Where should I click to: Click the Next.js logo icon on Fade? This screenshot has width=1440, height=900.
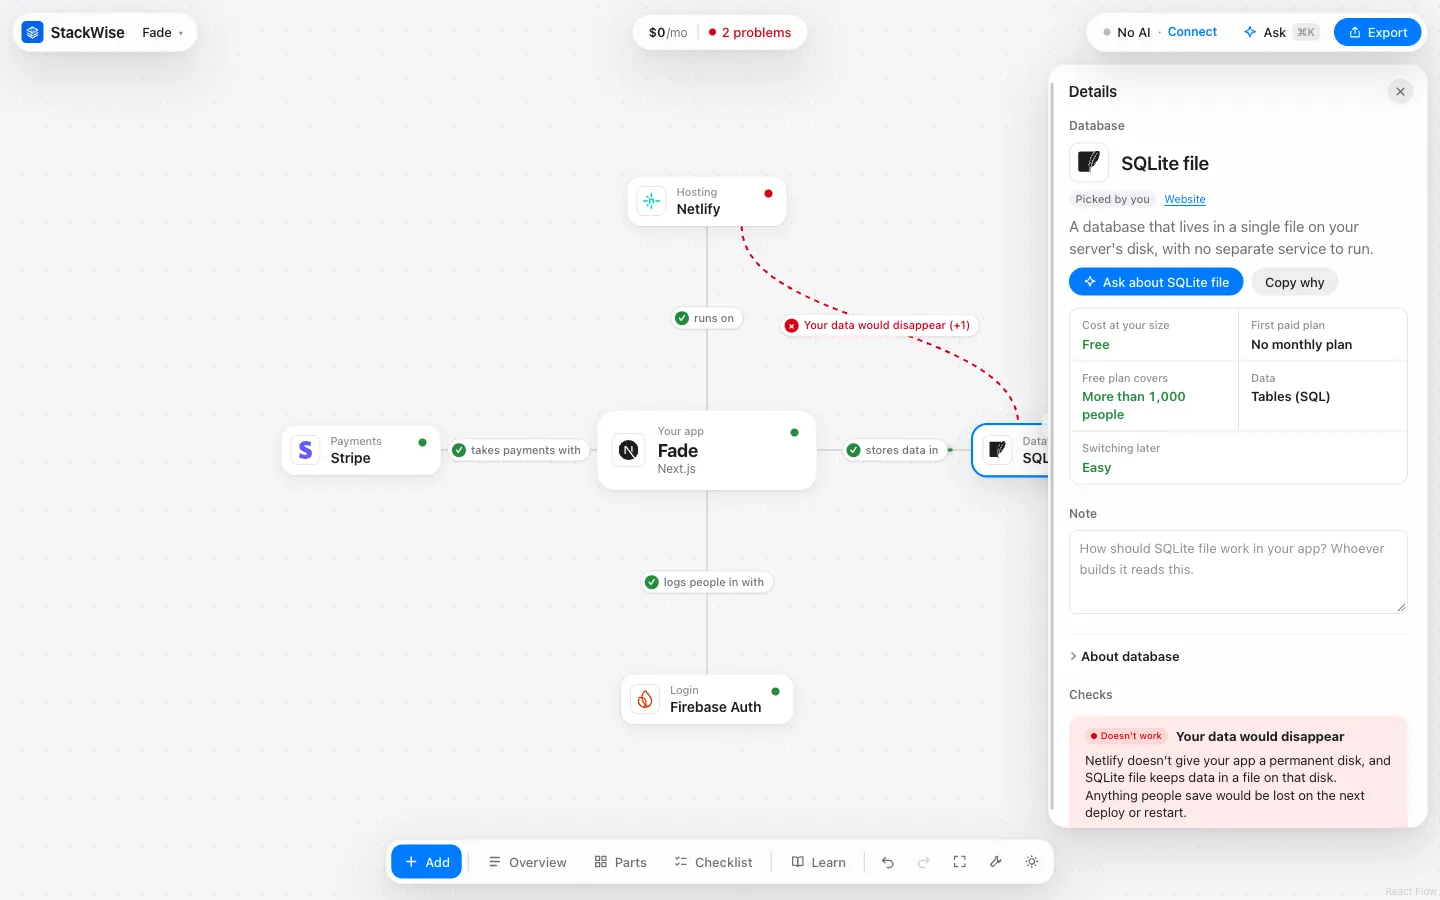(629, 450)
